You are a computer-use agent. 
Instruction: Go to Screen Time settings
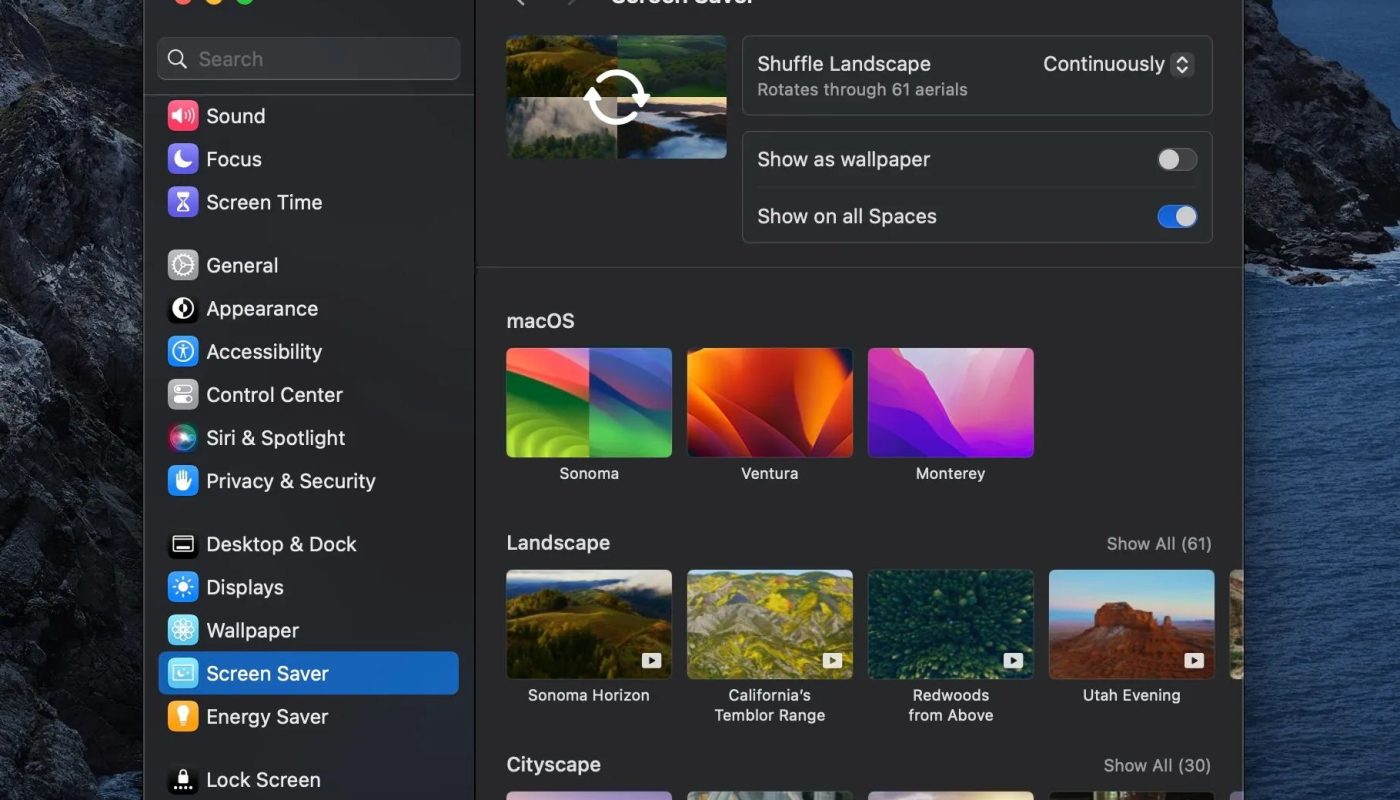click(308, 202)
